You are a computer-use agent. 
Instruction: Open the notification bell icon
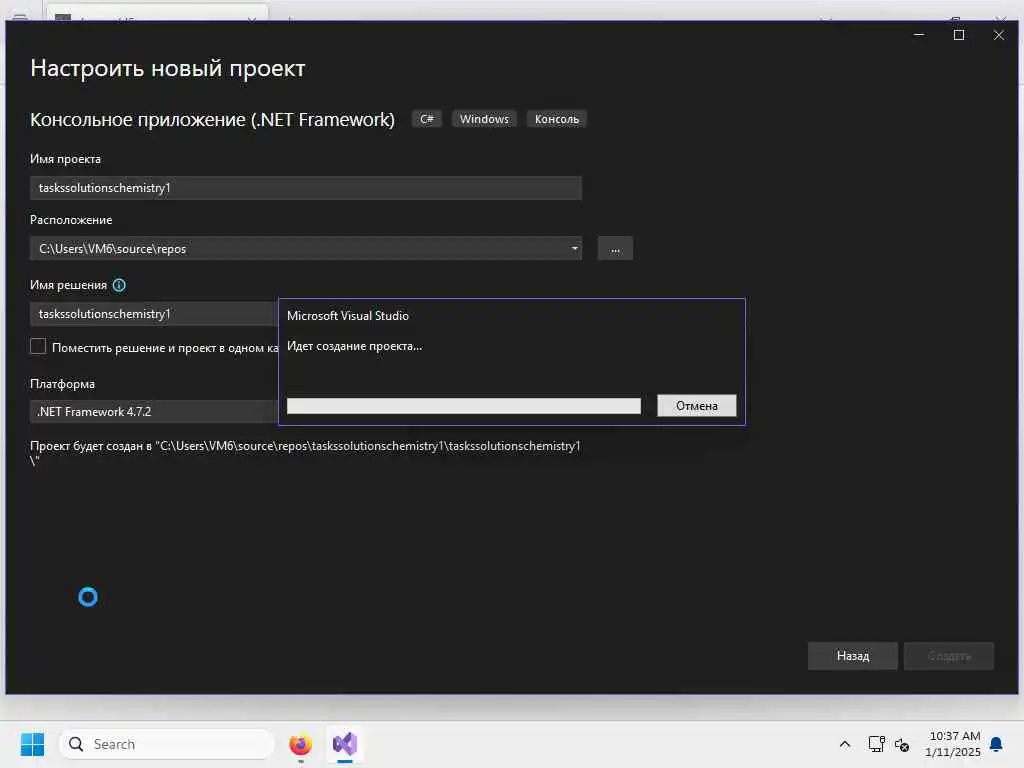997,744
